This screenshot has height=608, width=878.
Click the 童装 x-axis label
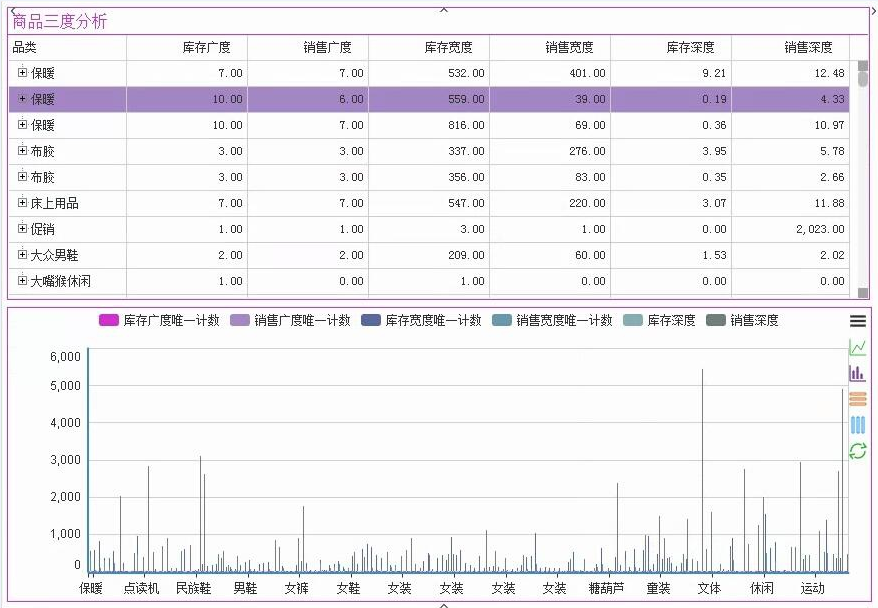click(x=658, y=588)
